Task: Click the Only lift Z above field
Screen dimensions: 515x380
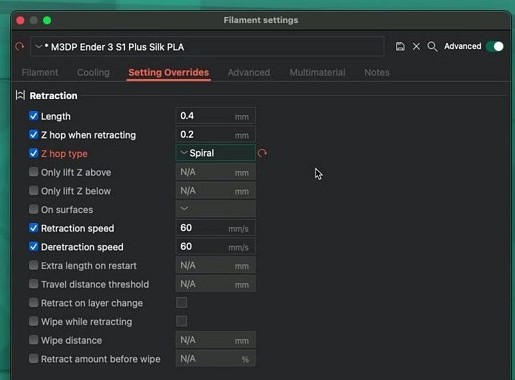Action: (x=216, y=172)
